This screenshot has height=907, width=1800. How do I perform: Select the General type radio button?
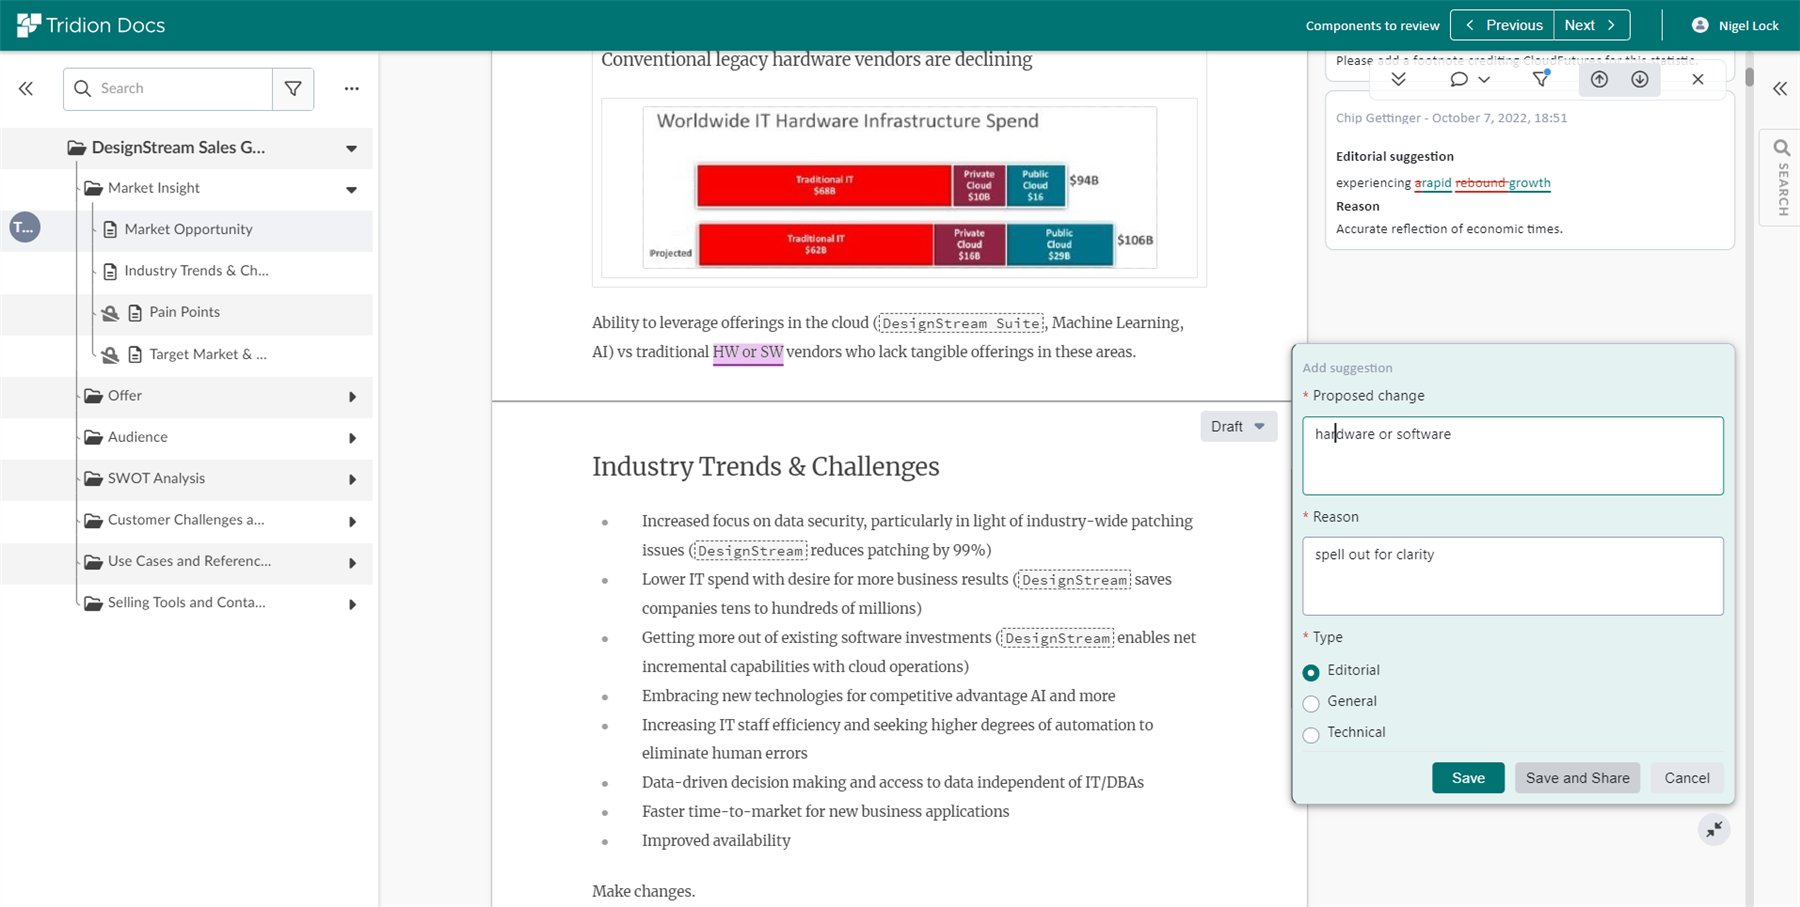(x=1311, y=703)
